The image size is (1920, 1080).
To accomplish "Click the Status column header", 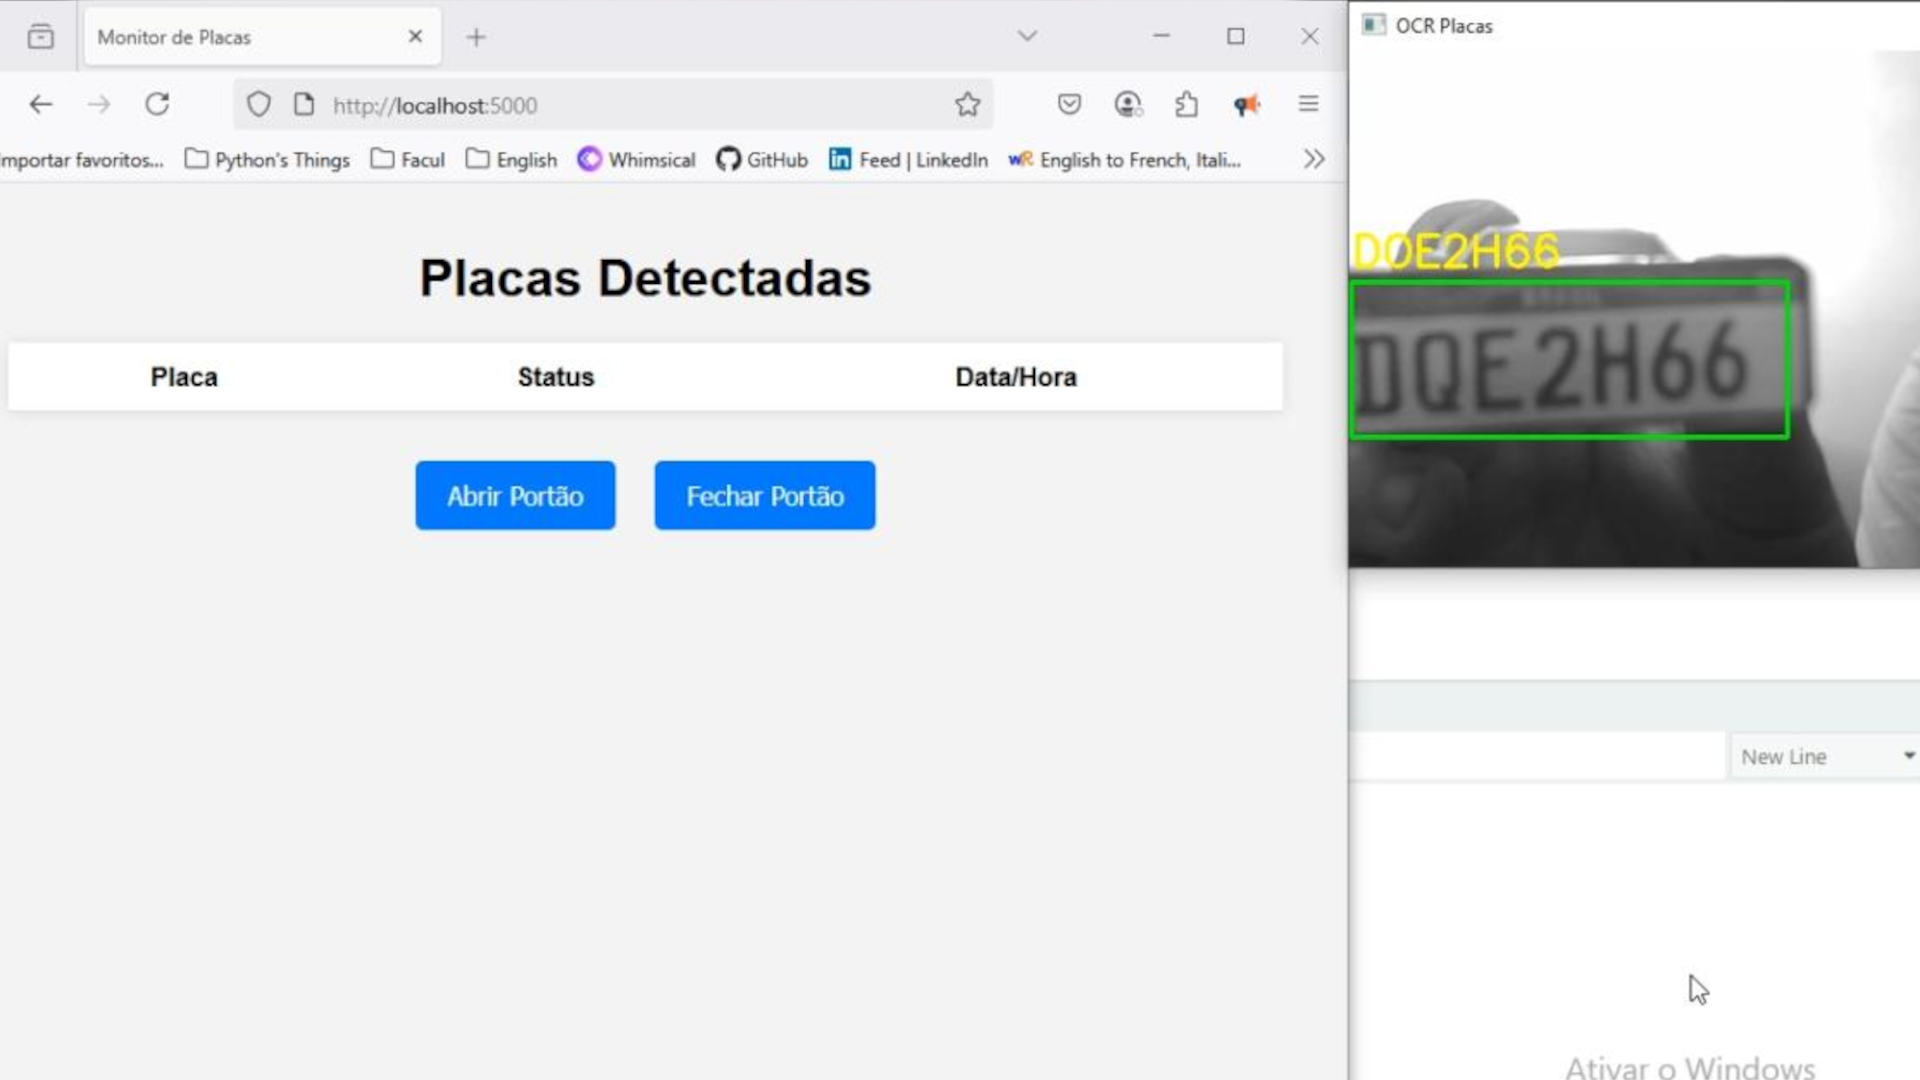I will click(x=556, y=377).
